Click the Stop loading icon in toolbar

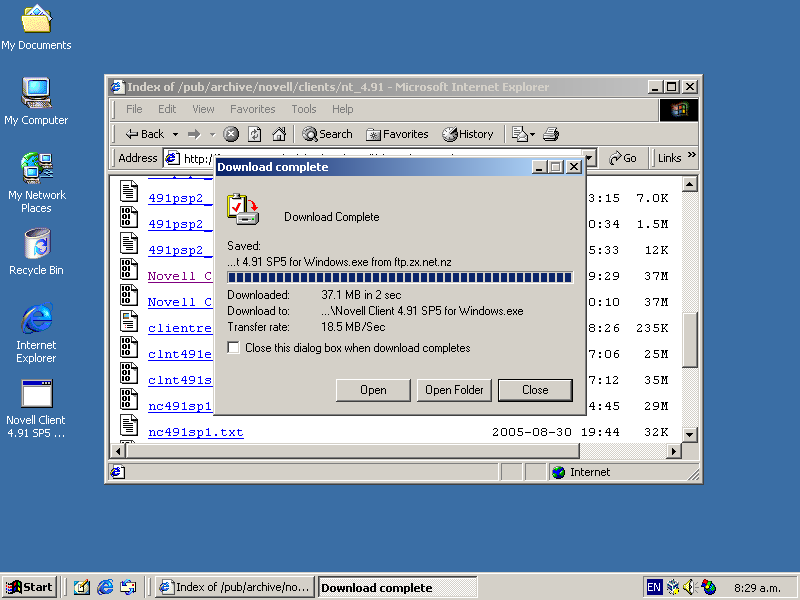[x=231, y=134]
